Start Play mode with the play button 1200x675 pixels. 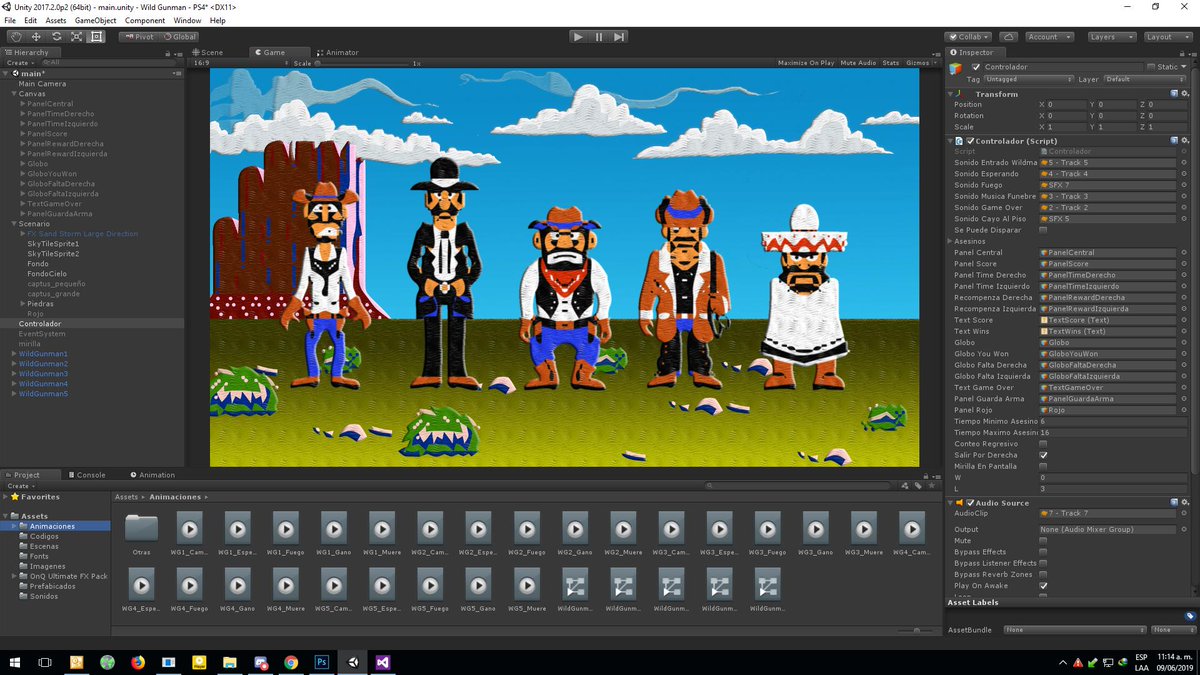578,36
